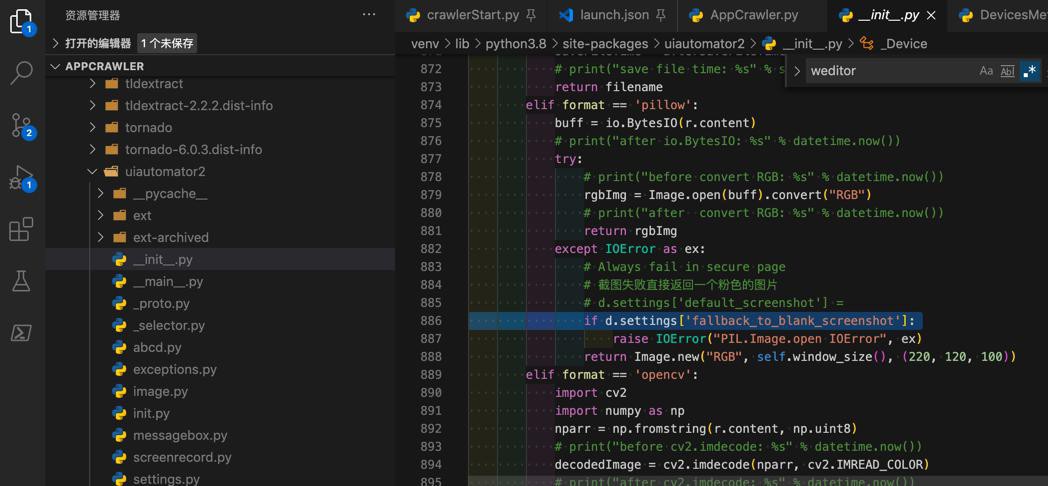Click the 资源管理器 panel title

[x=93, y=15]
